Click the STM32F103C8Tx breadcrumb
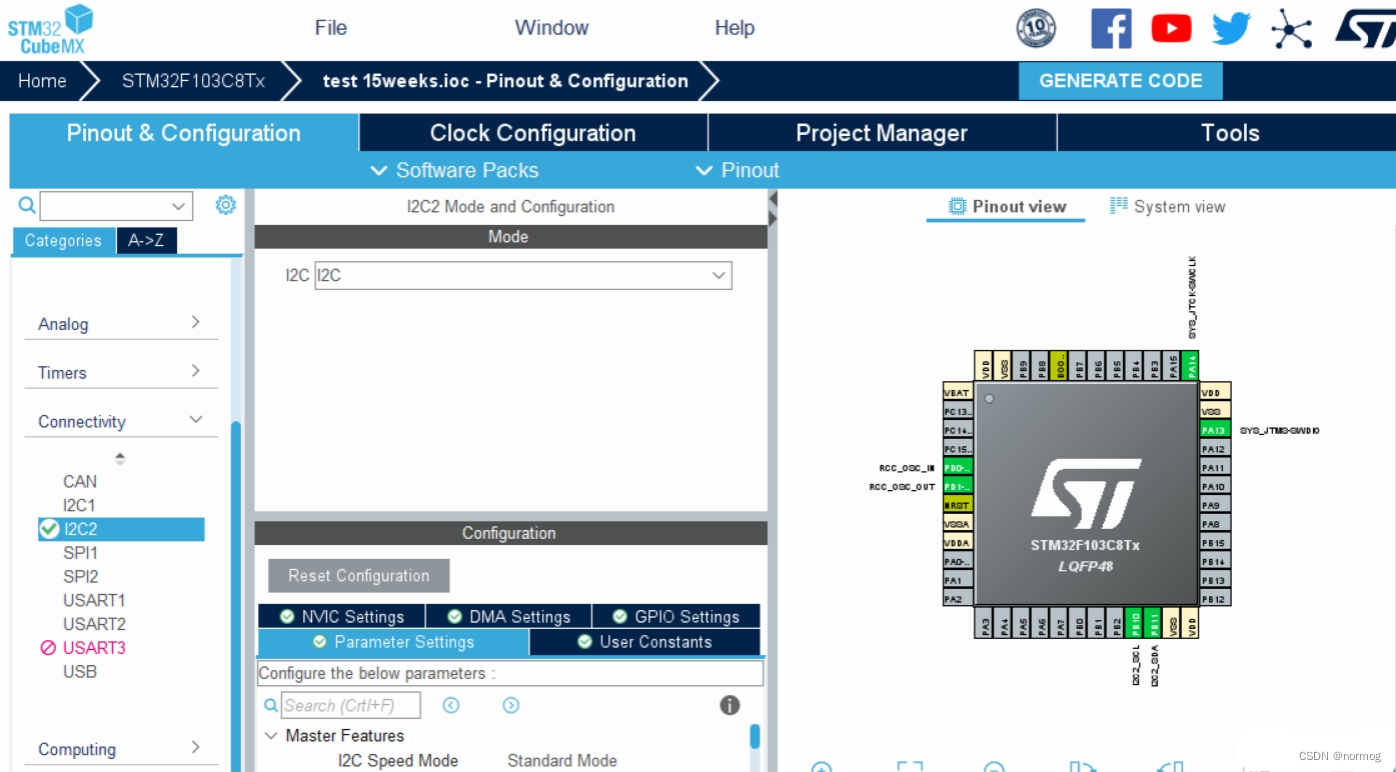 pos(193,81)
